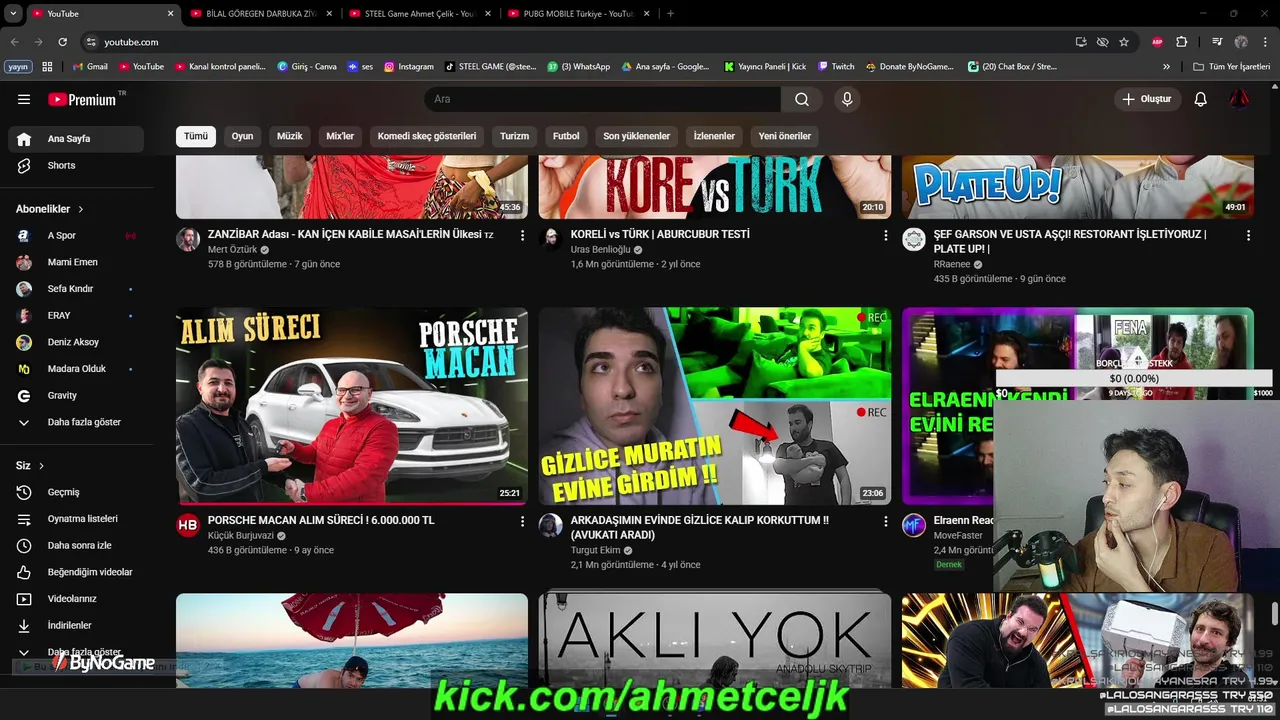Open Gizlice Muratın Evine Girdim thumbnail
Viewport: 1280px width, 720px height.
point(715,406)
